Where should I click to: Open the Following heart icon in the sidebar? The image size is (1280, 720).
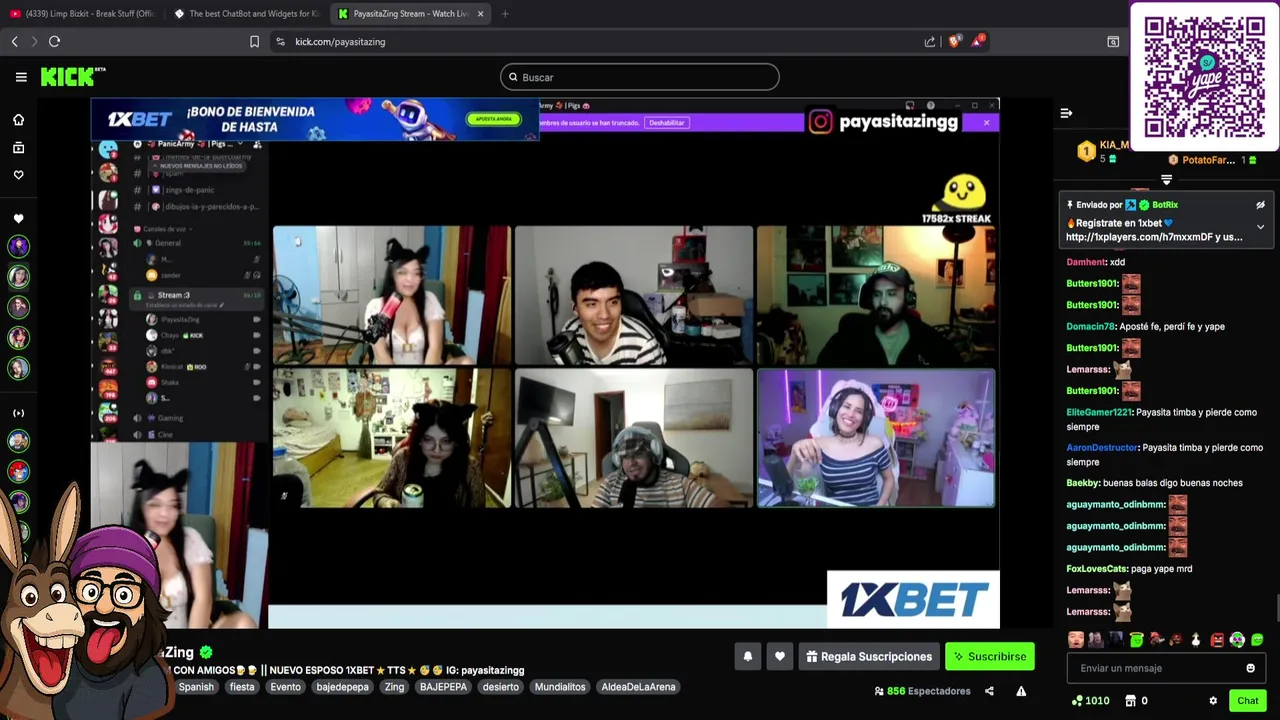point(18,175)
